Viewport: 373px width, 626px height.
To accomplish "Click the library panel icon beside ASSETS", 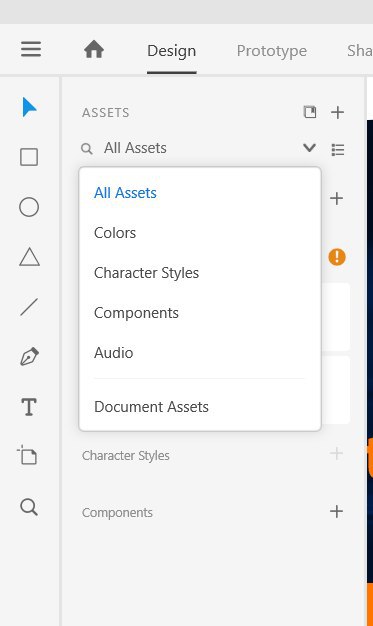I will 310,112.
